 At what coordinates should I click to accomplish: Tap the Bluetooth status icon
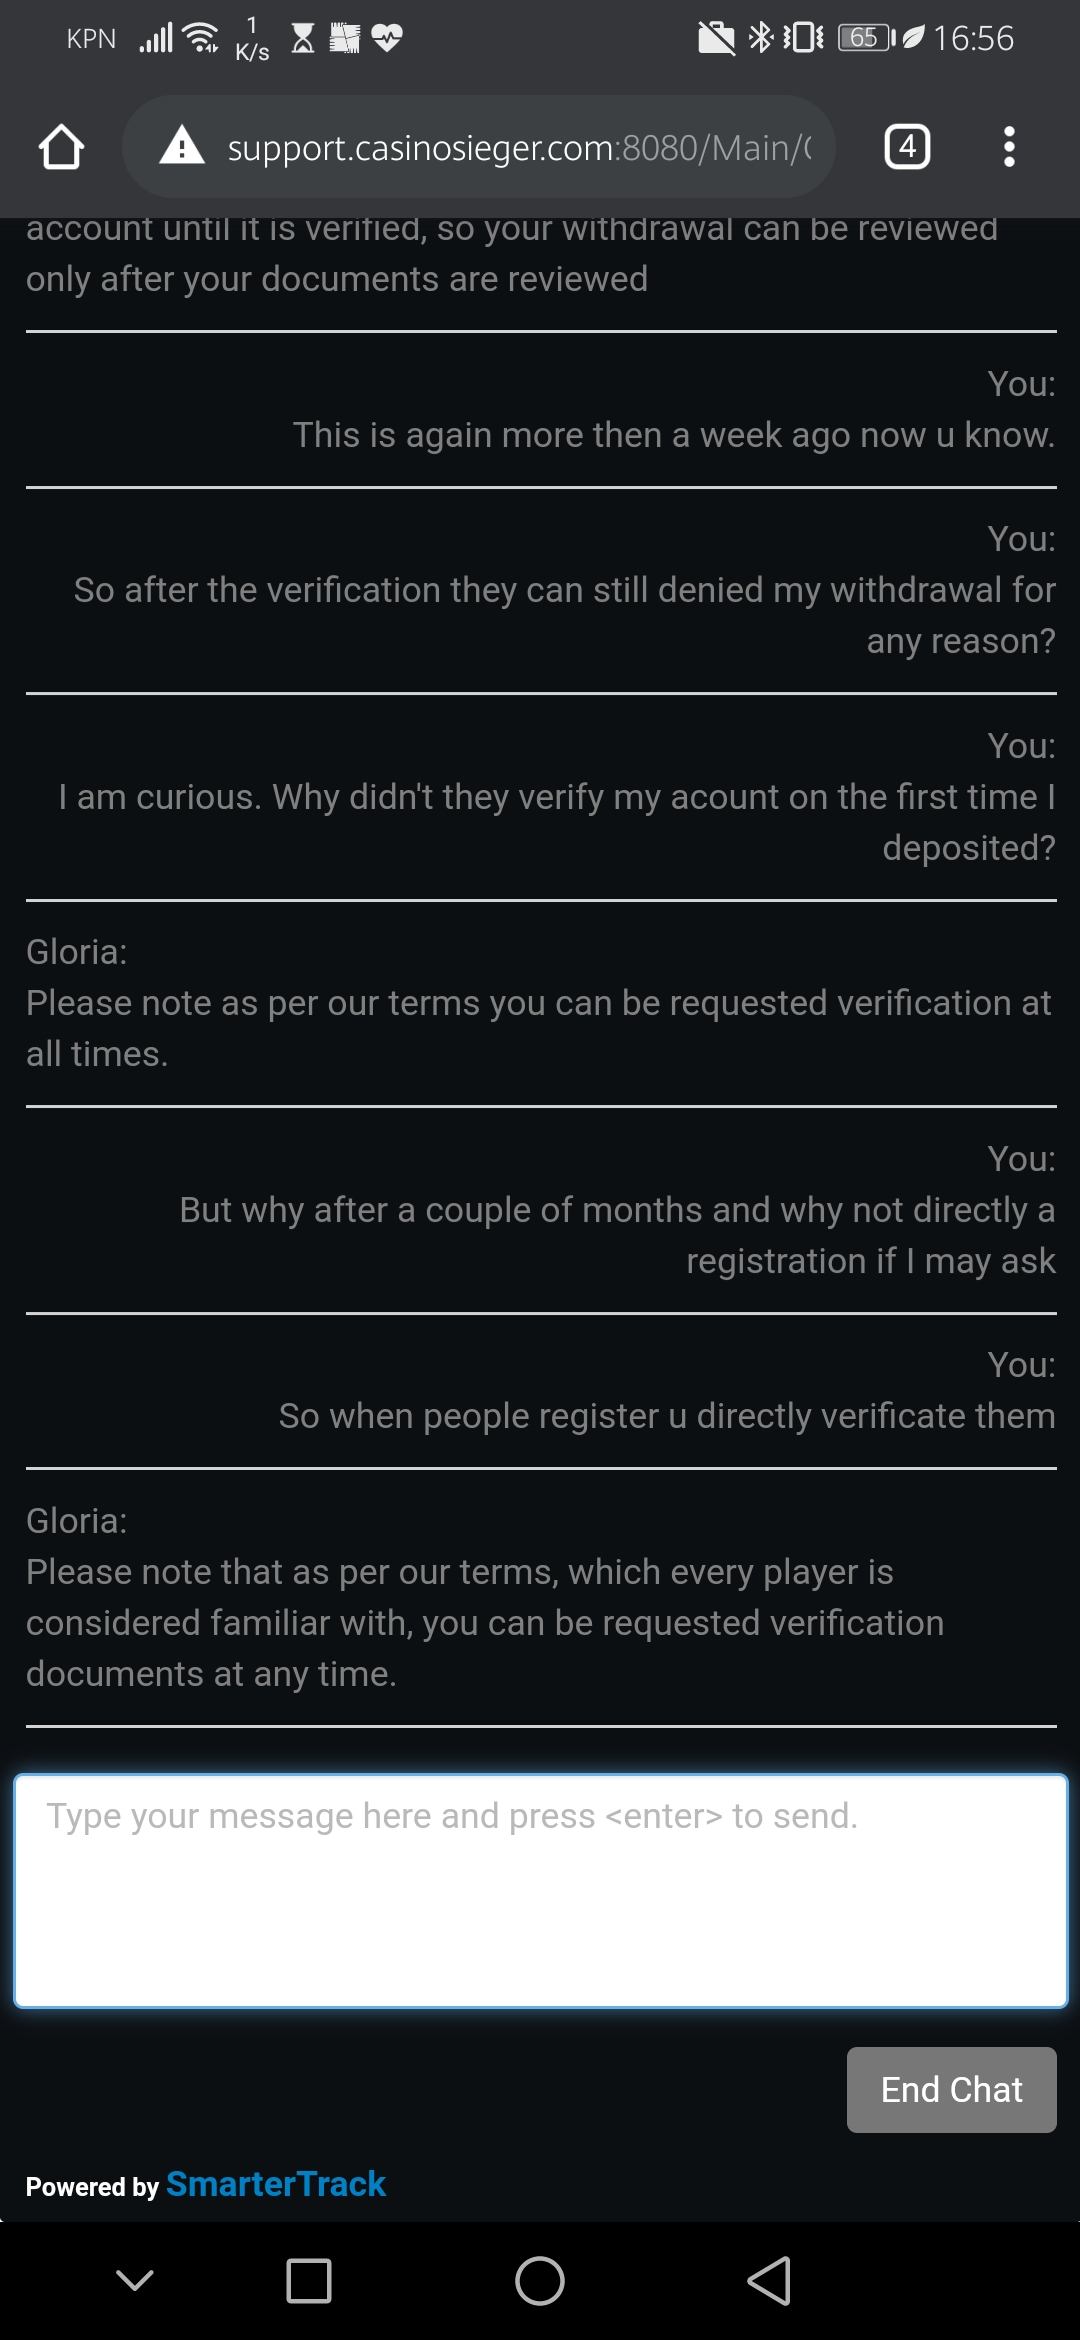click(761, 38)
